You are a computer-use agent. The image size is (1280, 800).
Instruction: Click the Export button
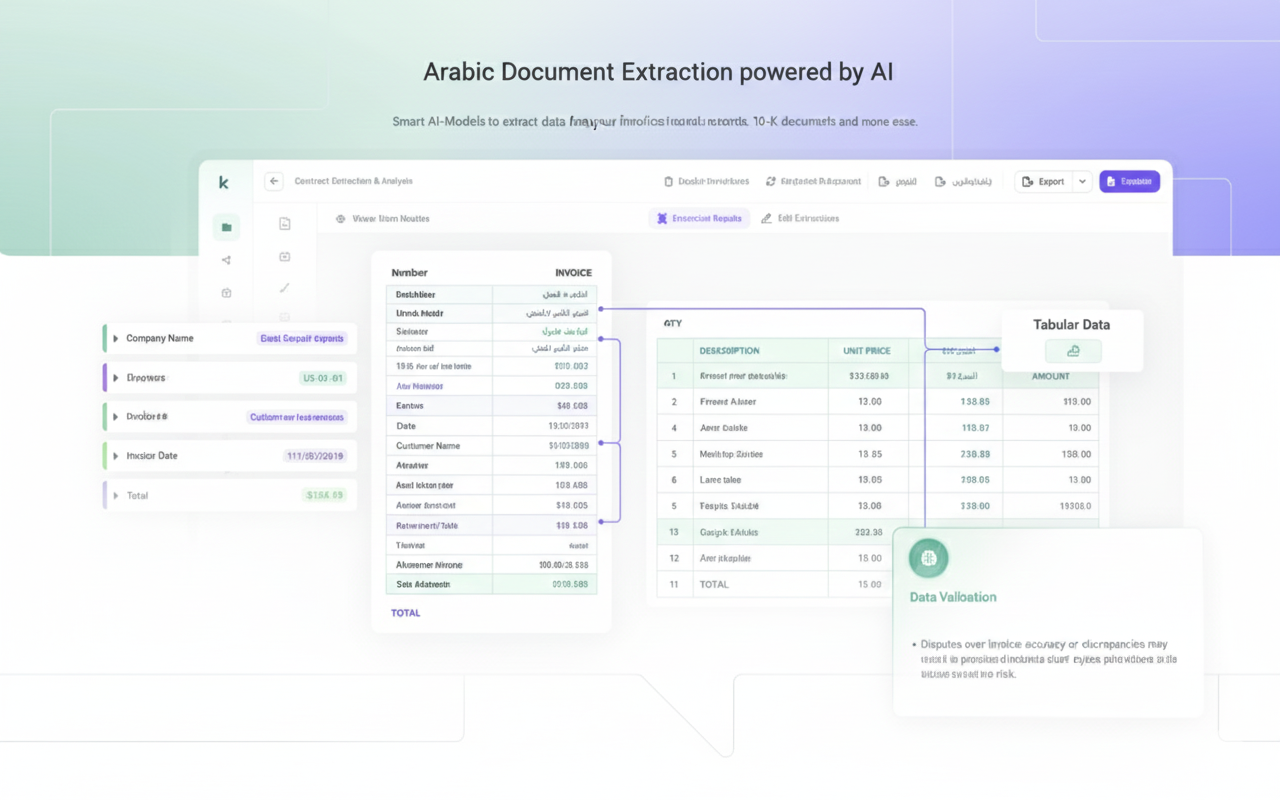(x=1042, y=182)
